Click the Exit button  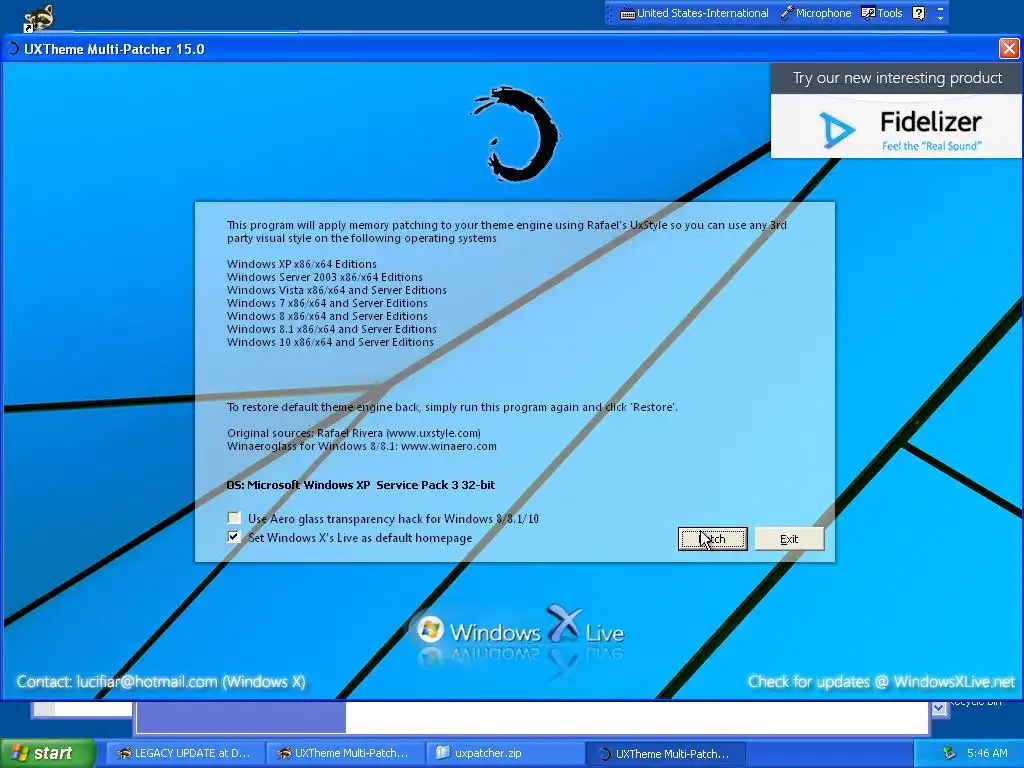789,539
